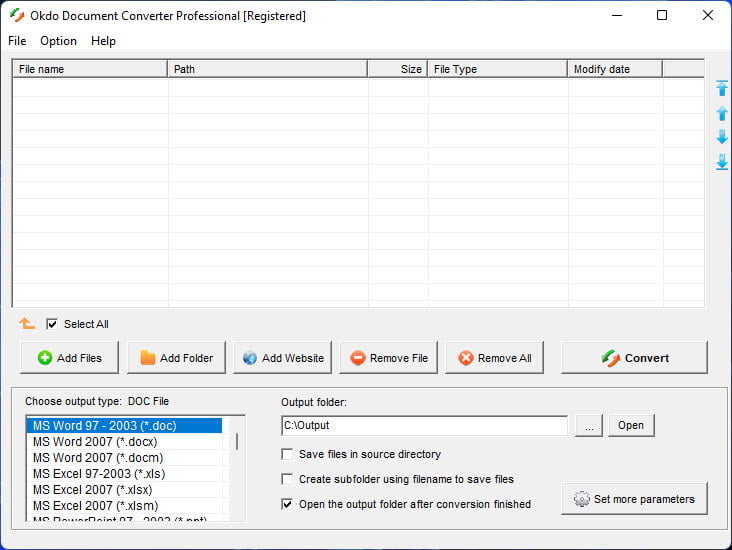732x550 pixels.
Task: Click the Add Folder button
Action: click(x=176, y=358)
